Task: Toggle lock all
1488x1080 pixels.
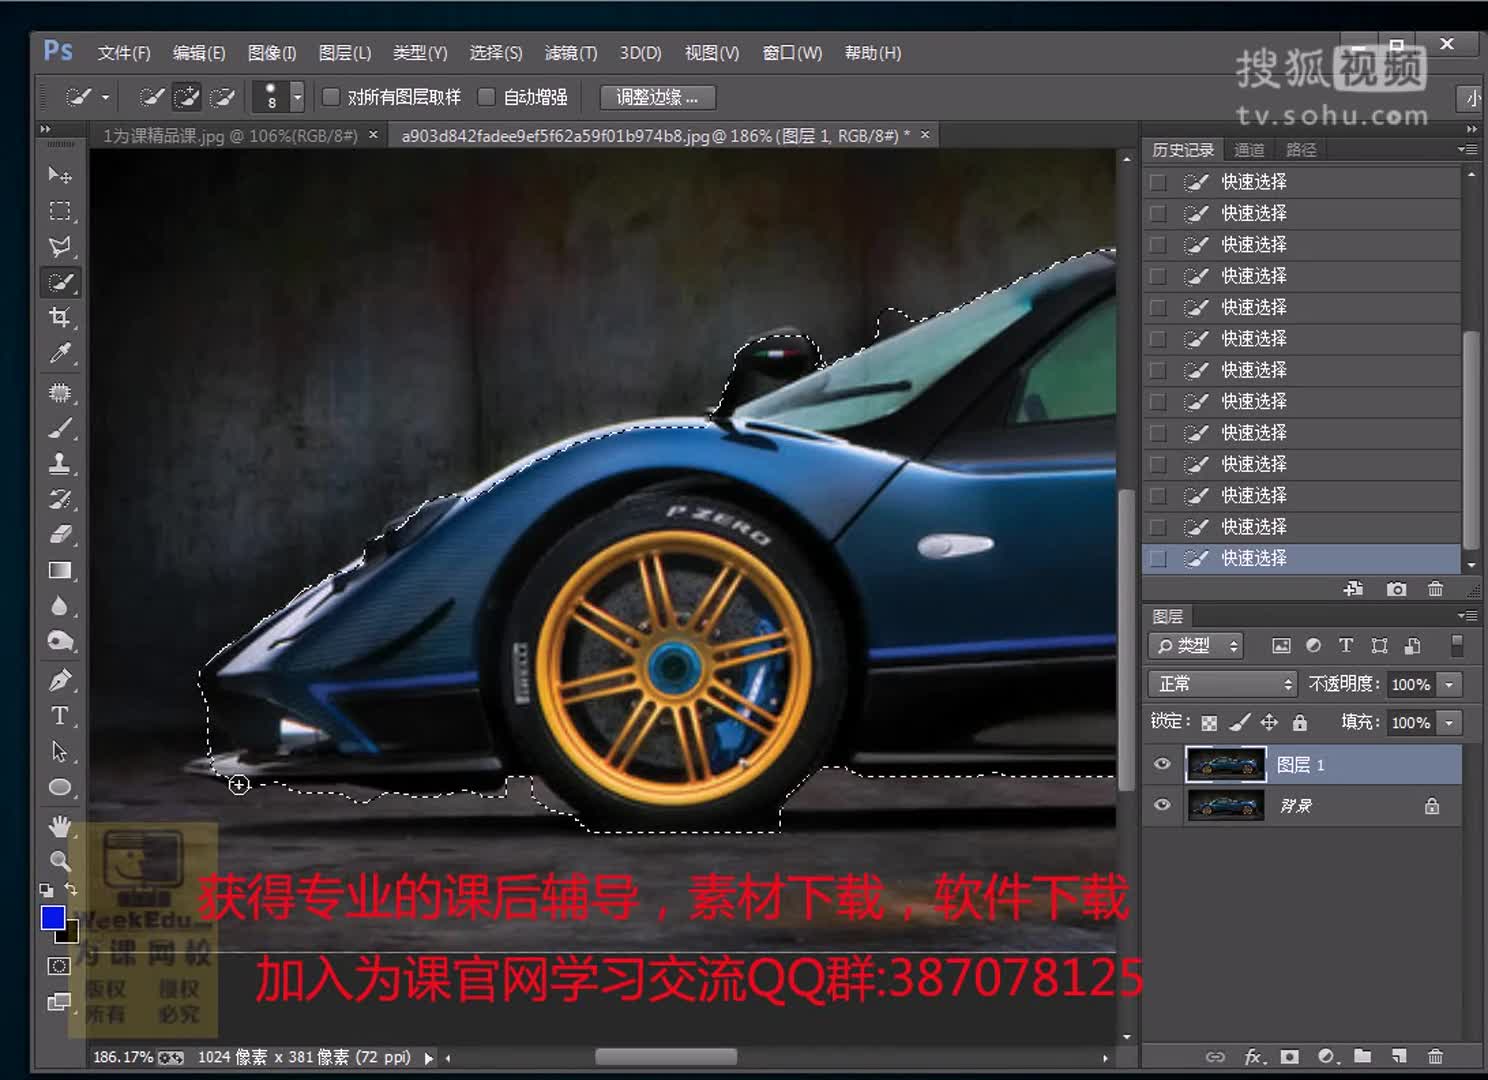Action: (x=1299, y=722)
